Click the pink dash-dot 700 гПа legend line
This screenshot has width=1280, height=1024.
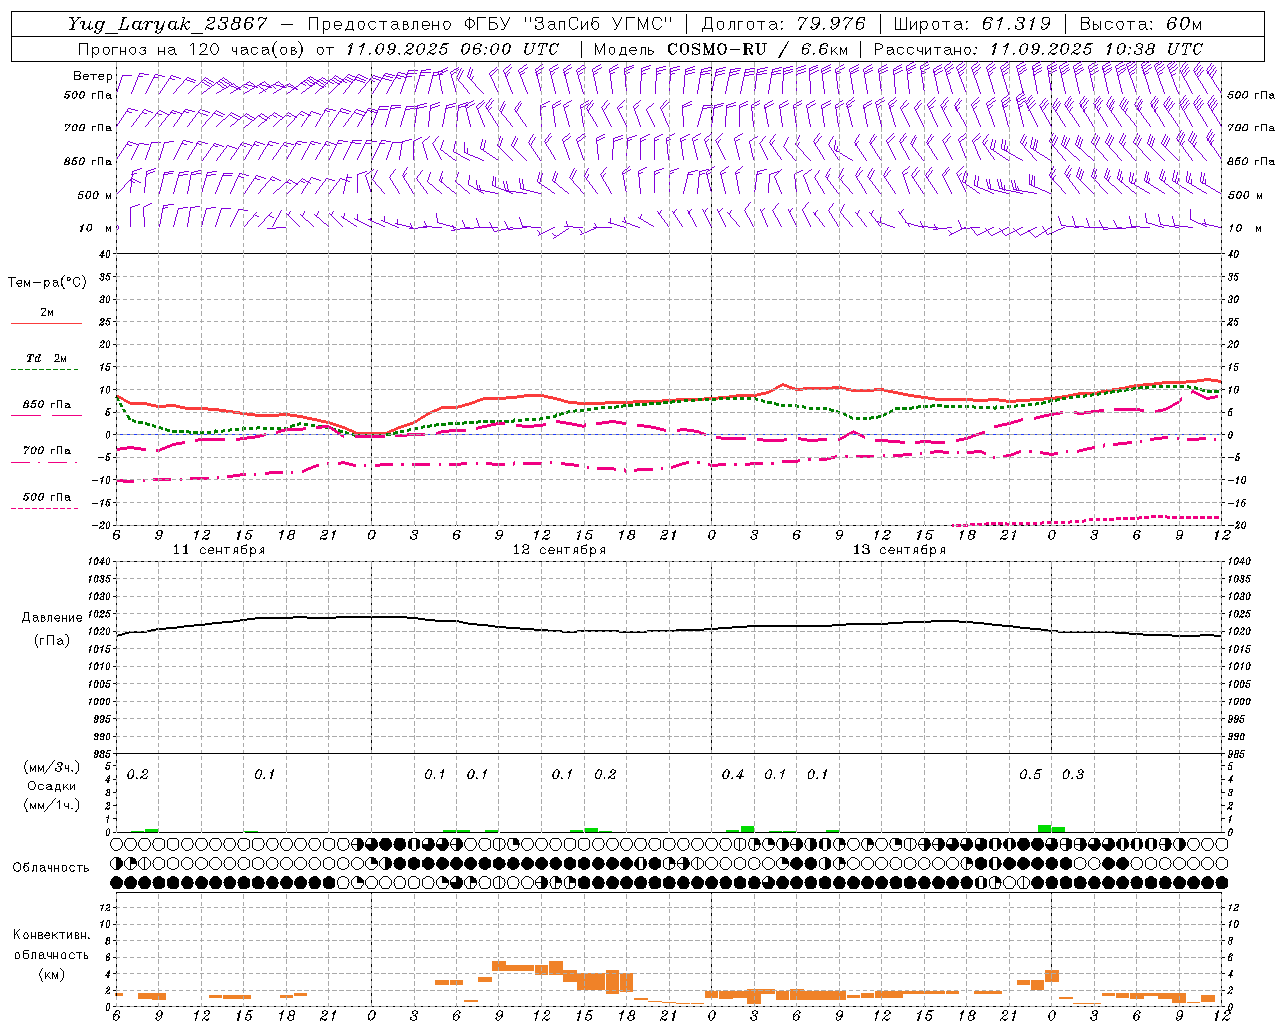coord(44,463)
